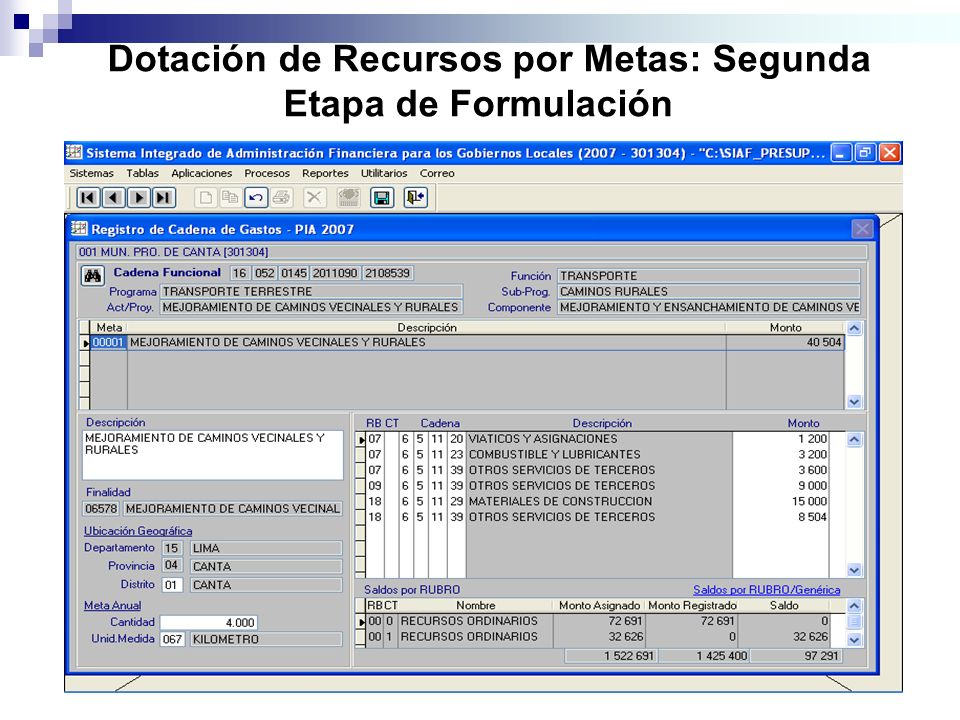Open the Sistemas menu
The width and height of the screenshot is (960, 720).
point(91,173)
